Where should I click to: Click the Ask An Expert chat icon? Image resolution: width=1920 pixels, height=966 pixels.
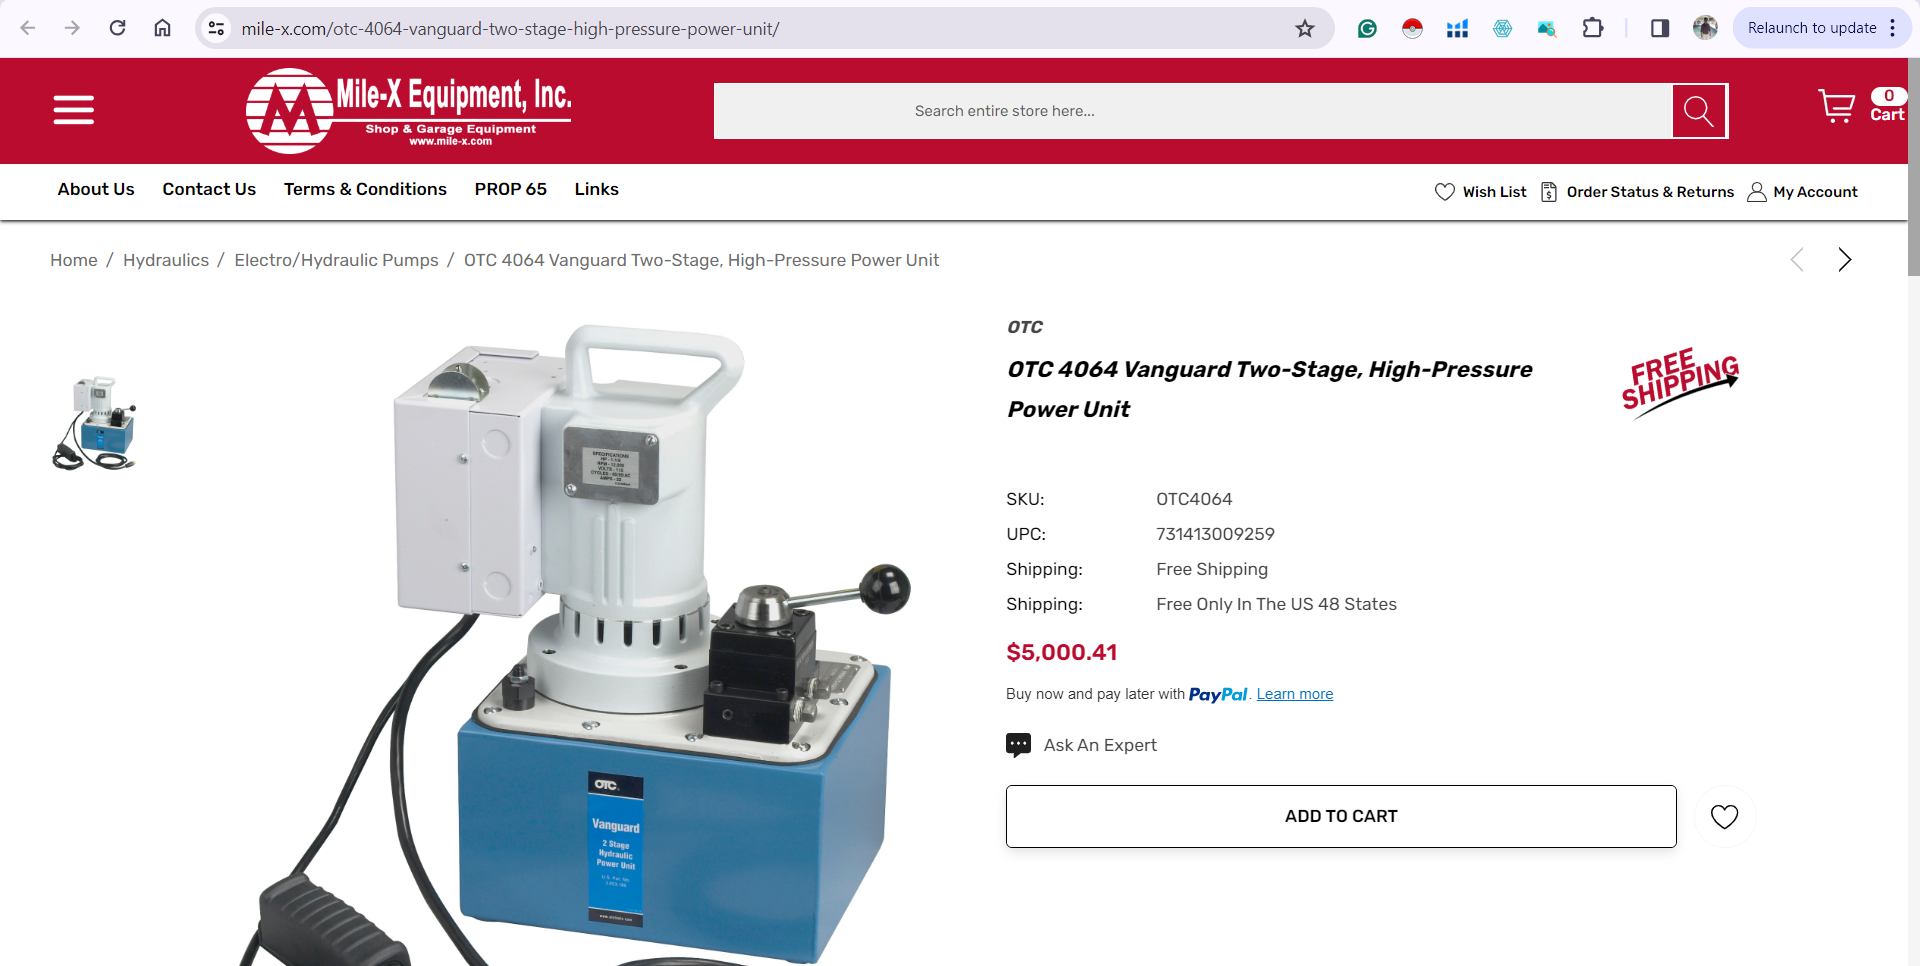click(1018, 745)
